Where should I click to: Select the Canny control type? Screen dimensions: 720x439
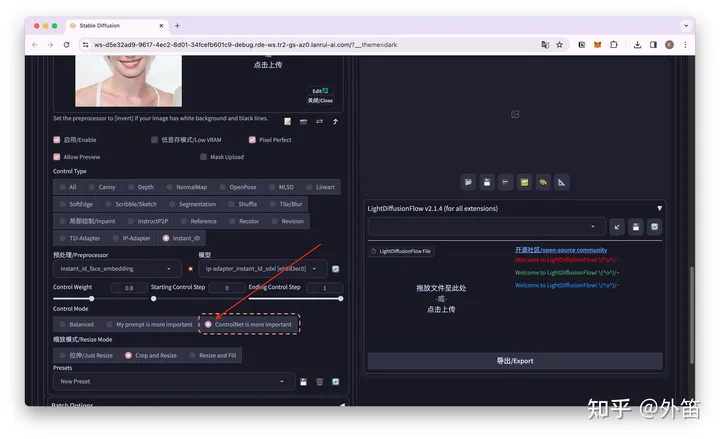tap(101, 187)
